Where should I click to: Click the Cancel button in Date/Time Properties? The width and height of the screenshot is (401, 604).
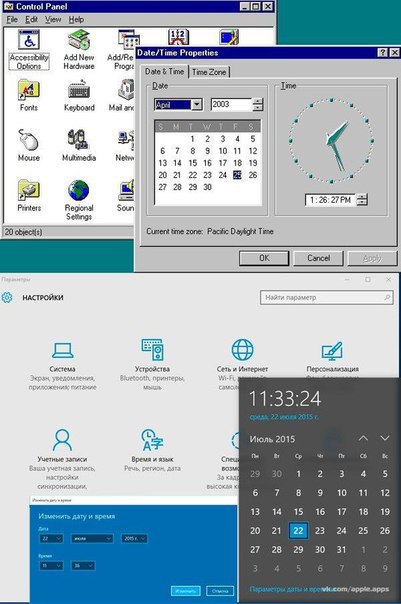318,258
